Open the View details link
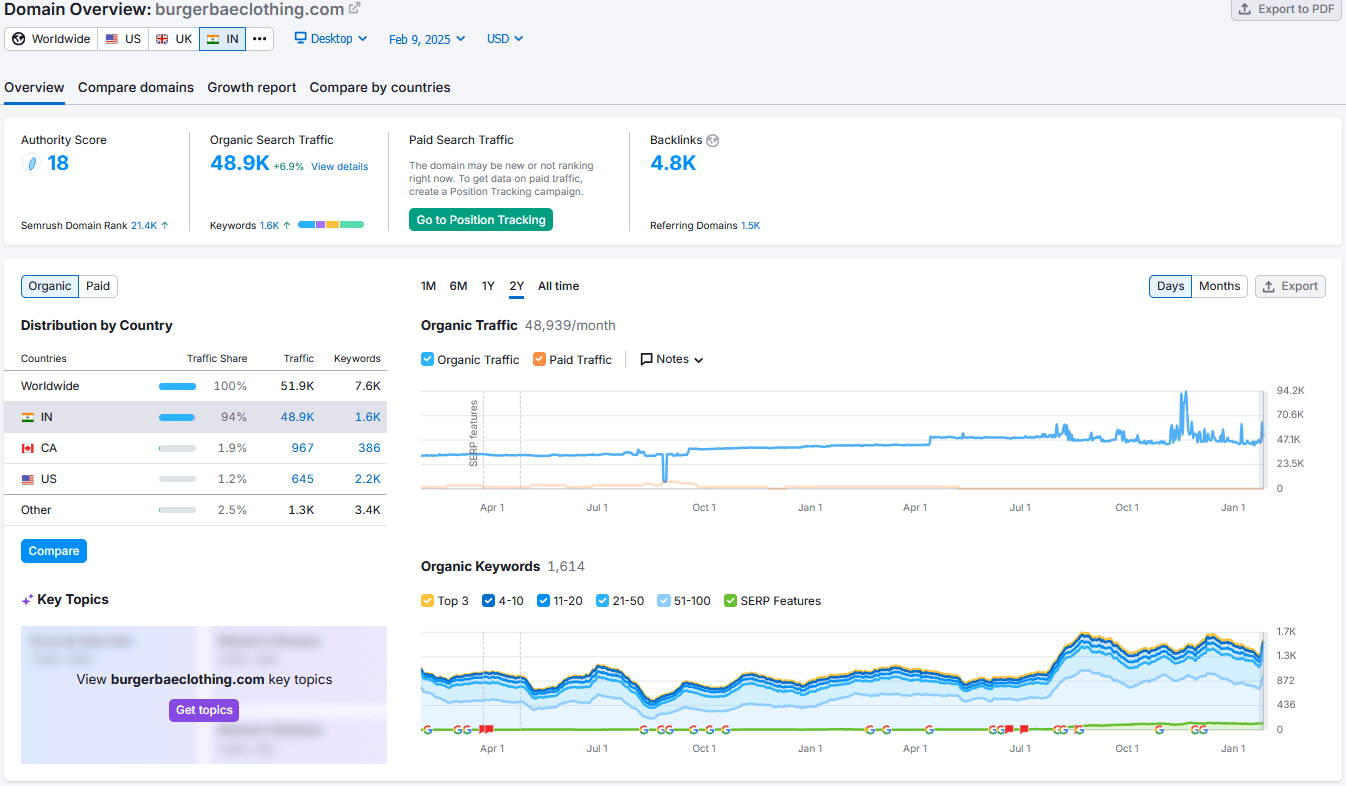The image size is (1346, 786). coord(339,166)
